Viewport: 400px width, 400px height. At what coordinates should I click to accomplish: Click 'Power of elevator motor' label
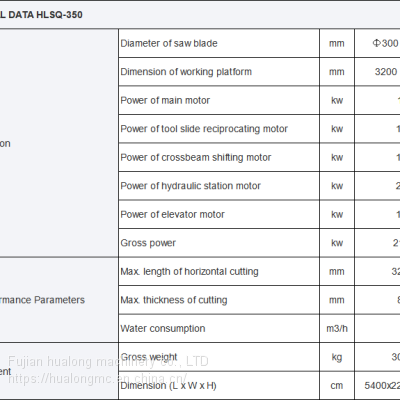point(172,214)
